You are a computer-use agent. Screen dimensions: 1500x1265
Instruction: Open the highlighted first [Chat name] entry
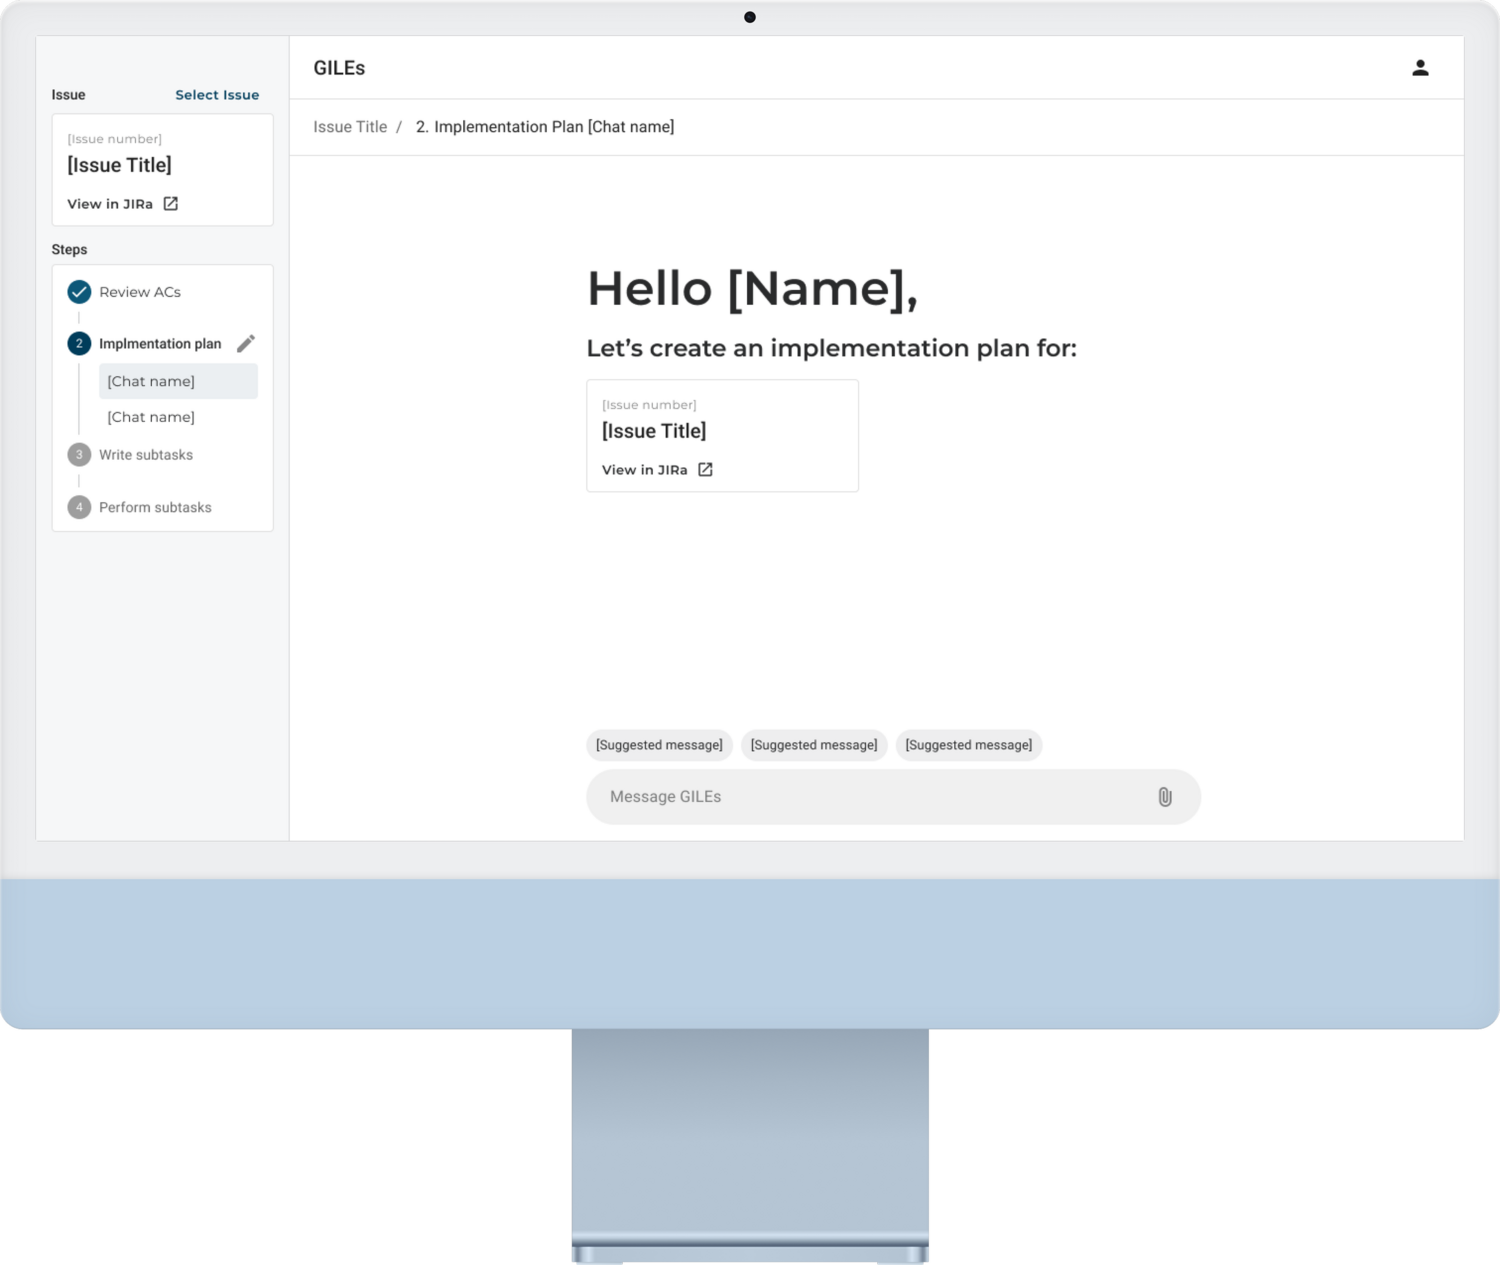(178, 381)
